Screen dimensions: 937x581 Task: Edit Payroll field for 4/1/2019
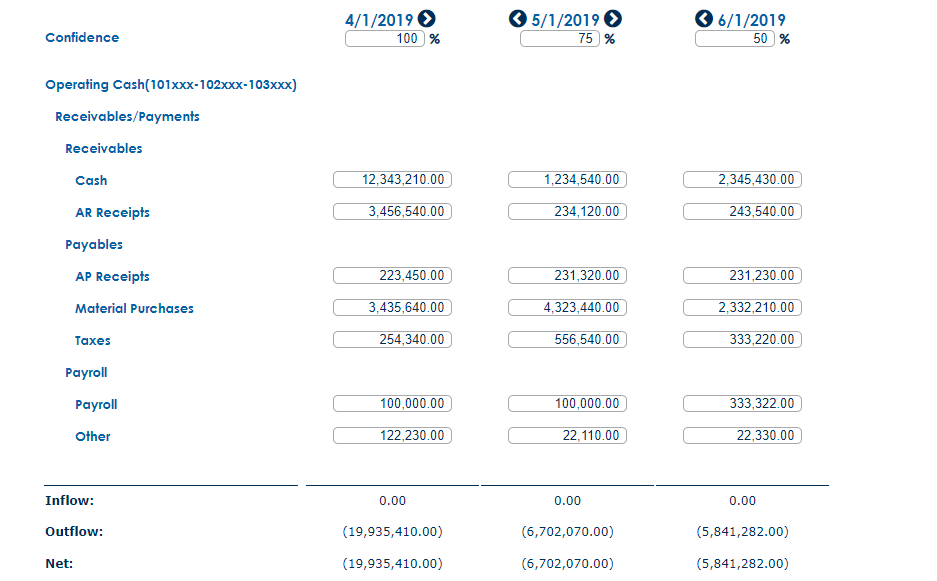pos(393,403)
